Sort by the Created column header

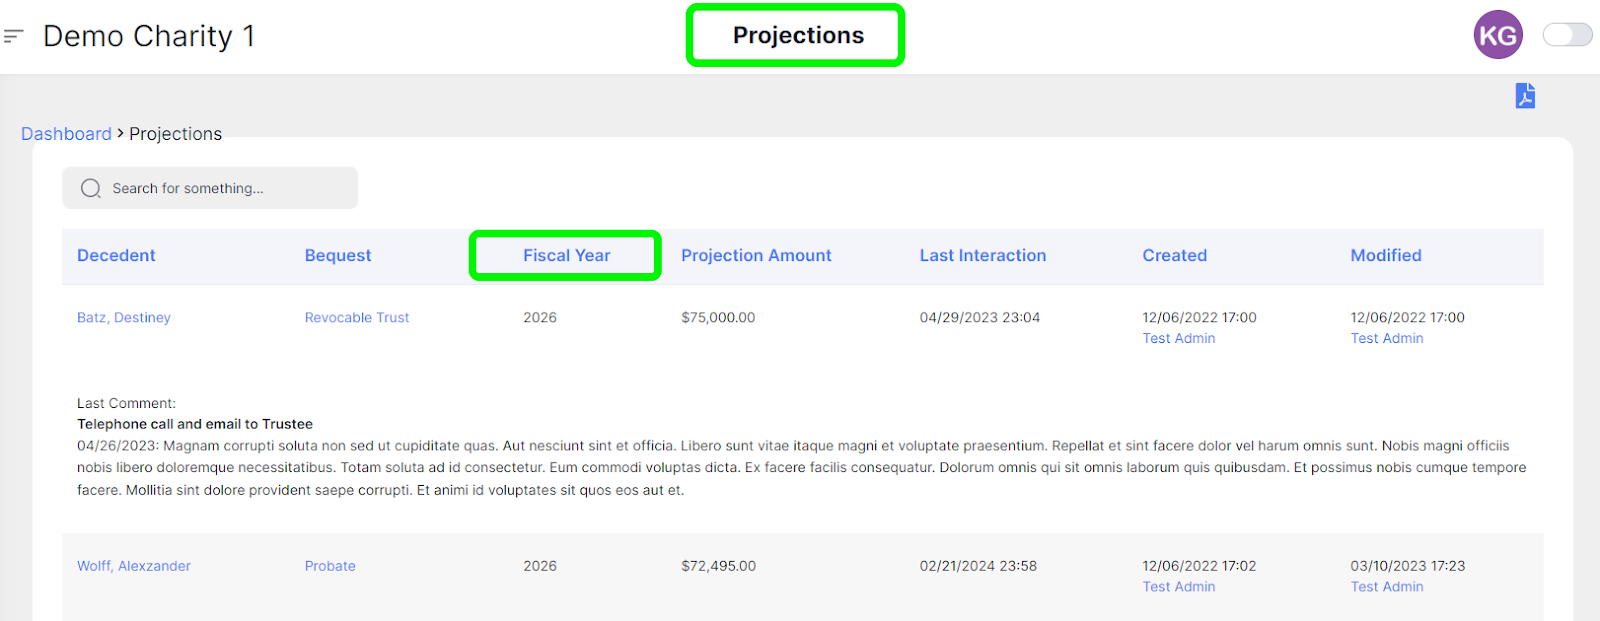point(1175,255)
